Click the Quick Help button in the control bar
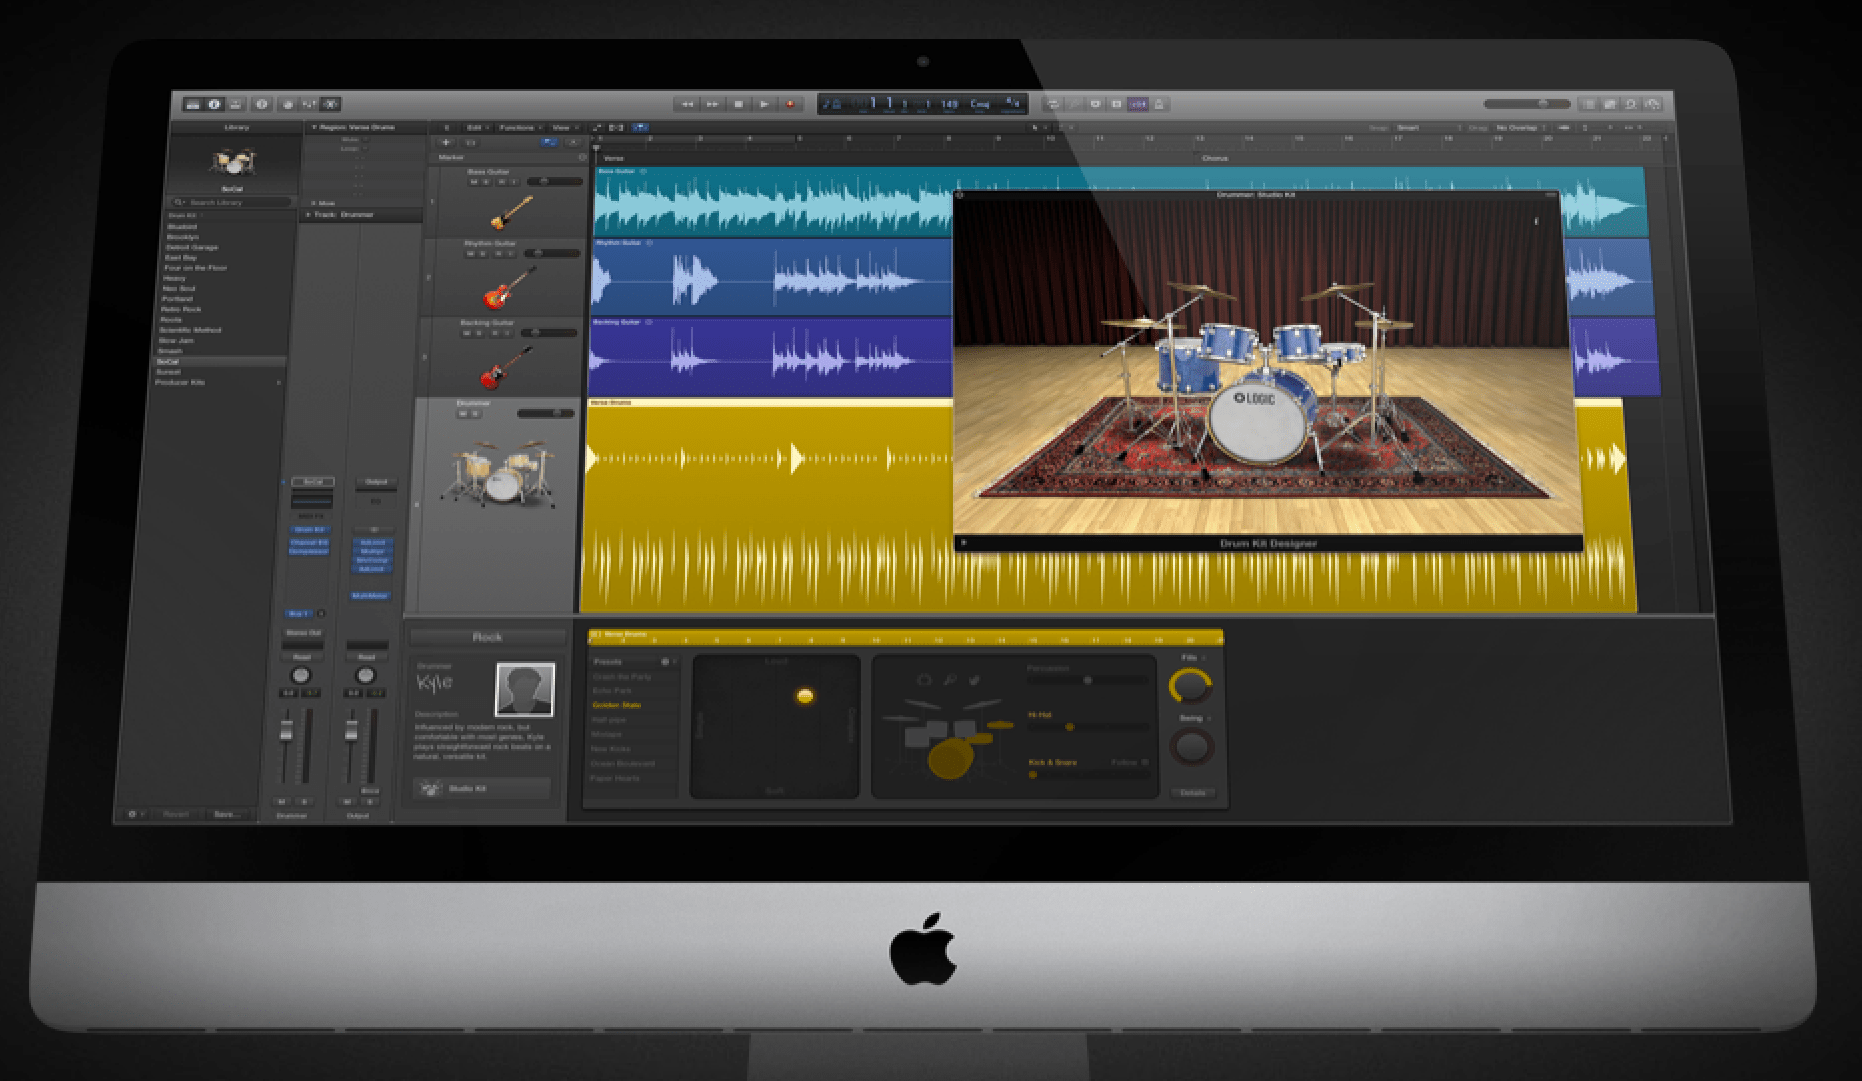The width and height of the screenshot is (1862, 1081). [262, 104]
